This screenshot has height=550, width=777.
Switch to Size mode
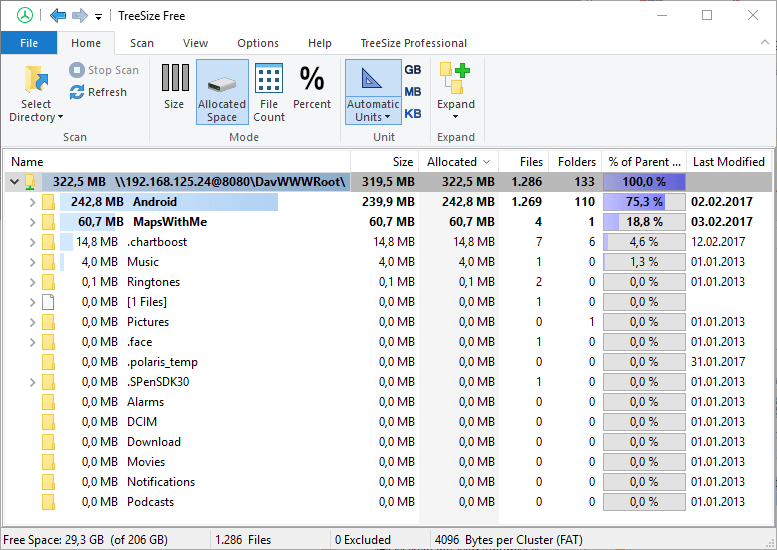174,87
